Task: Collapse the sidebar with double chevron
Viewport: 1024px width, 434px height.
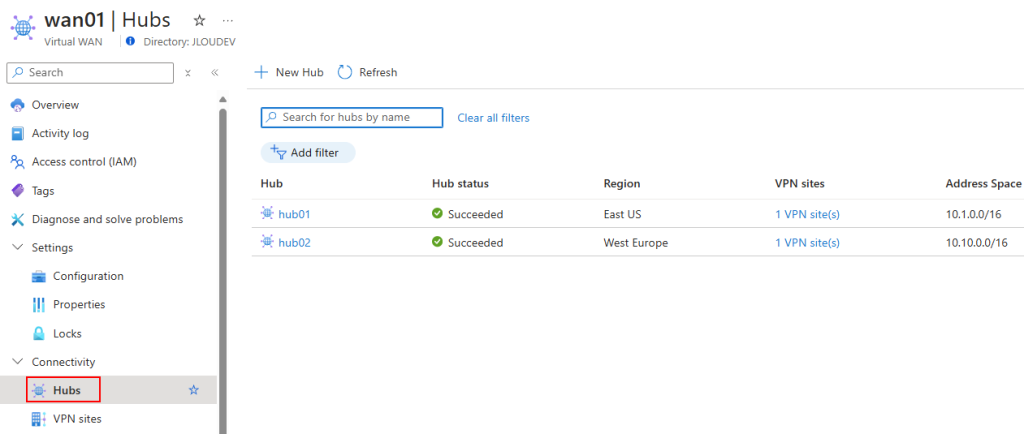Action: 214,72
